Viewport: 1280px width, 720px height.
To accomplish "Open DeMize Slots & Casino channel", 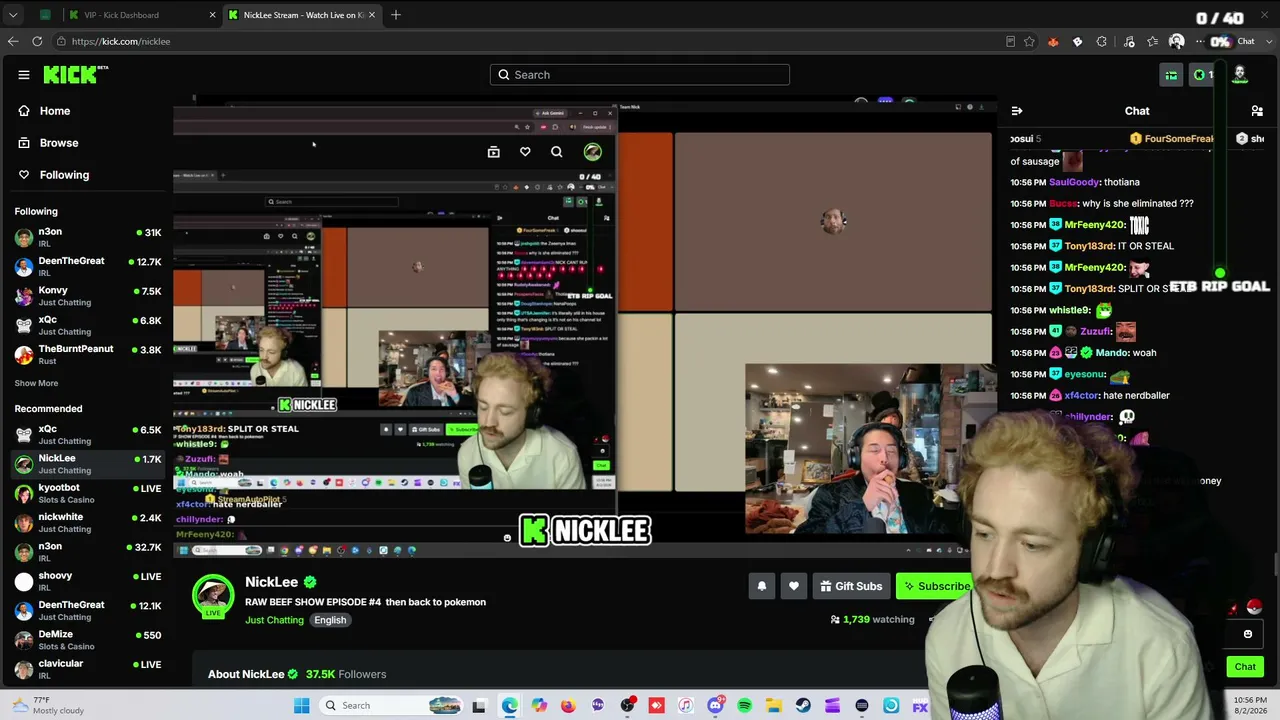I will pos(88,640).
